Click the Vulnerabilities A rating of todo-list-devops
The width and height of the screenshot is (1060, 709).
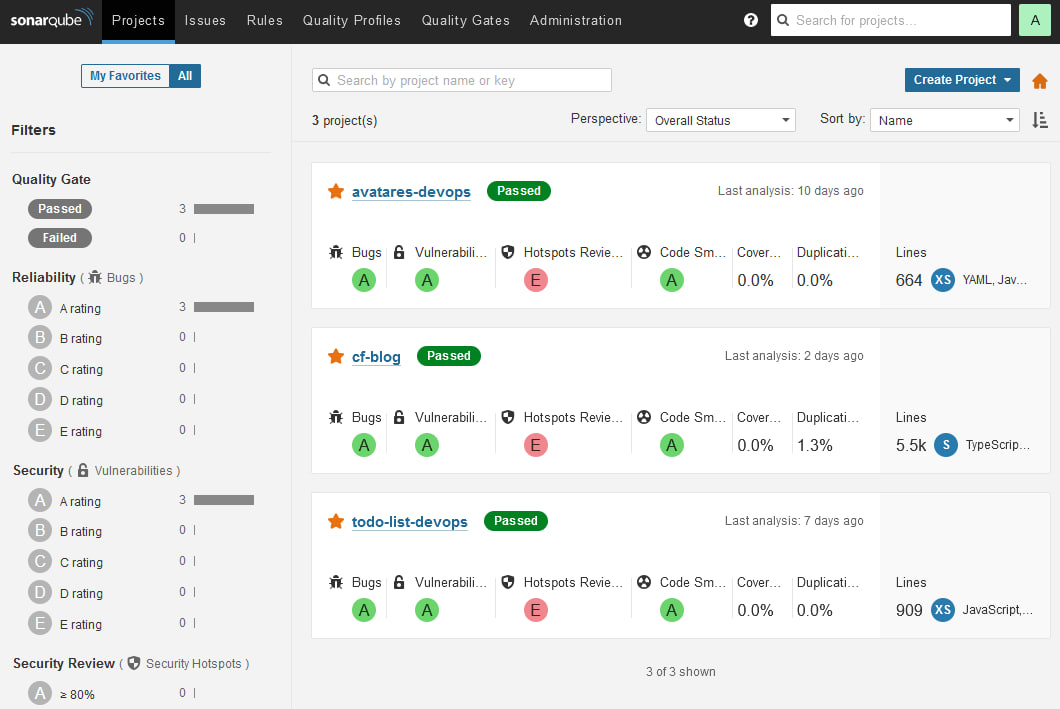click(427, 610)
